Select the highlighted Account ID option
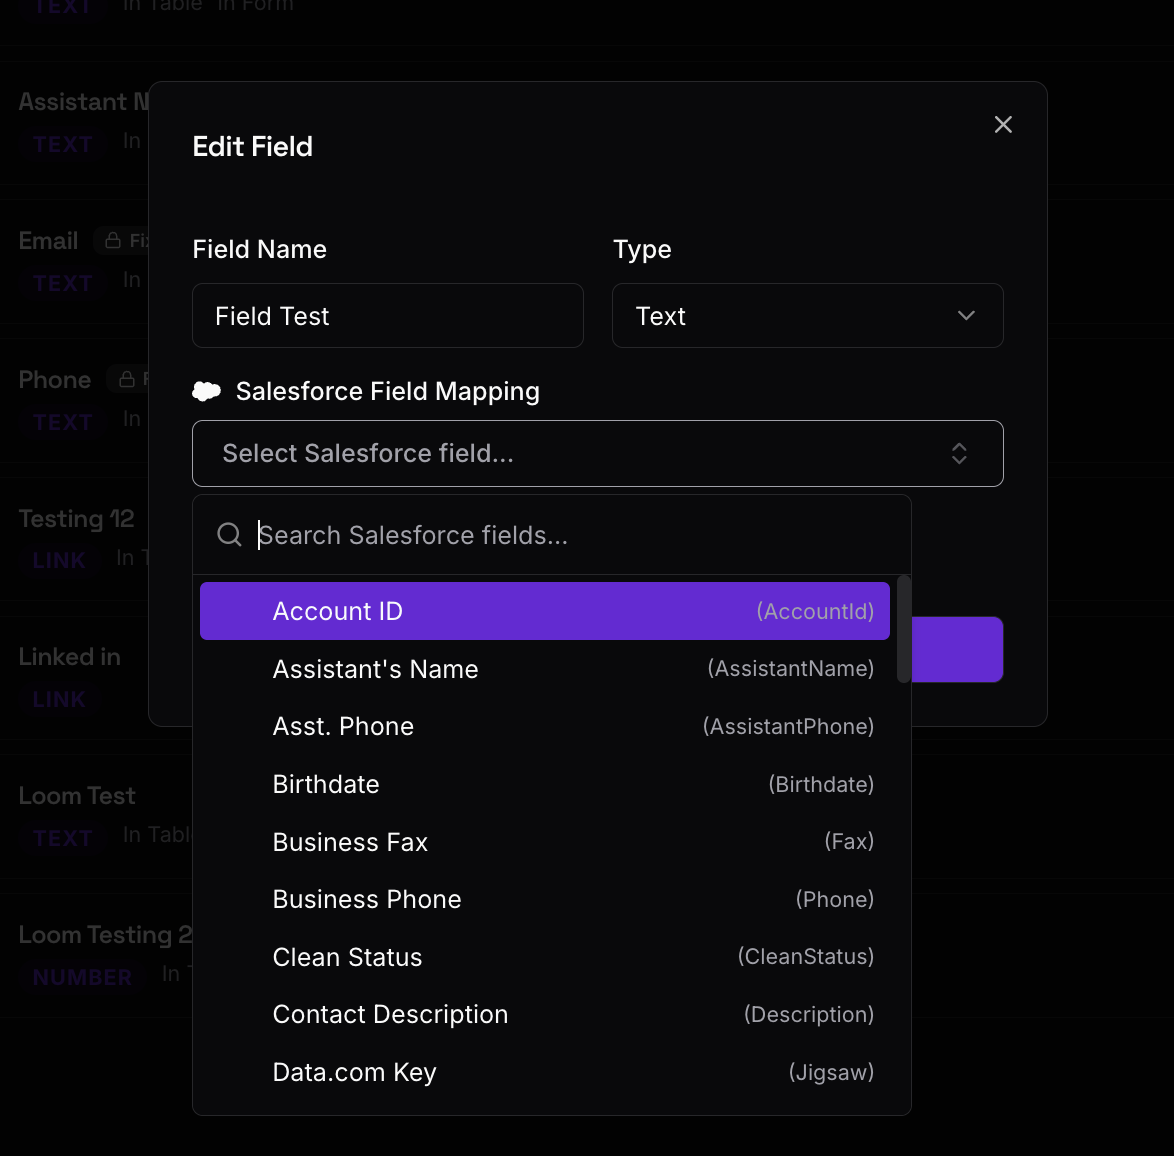The height and width of the screenshot is (1156, 1174). [x=545, y=610]
